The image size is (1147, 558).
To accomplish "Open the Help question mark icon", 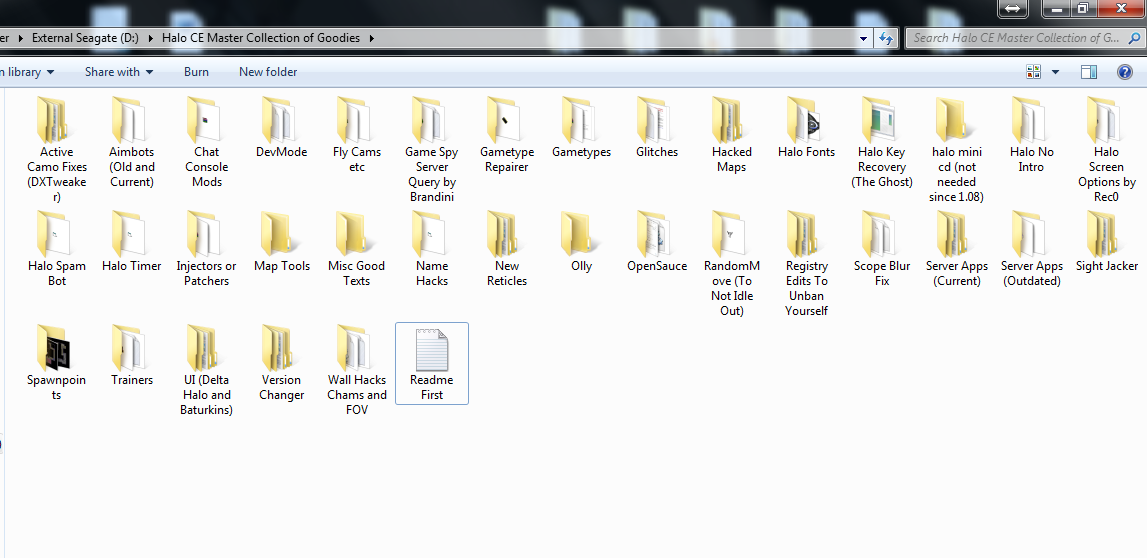I will 1125,72.
